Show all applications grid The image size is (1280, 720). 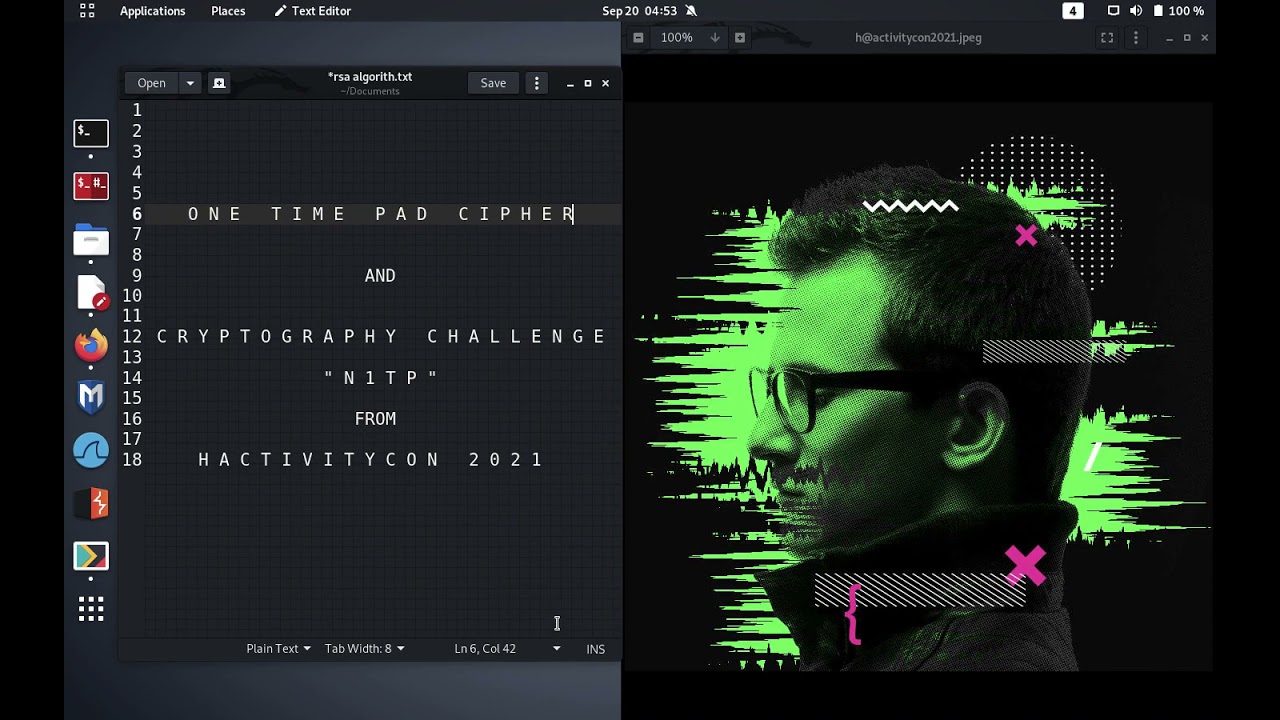point(91,608)
